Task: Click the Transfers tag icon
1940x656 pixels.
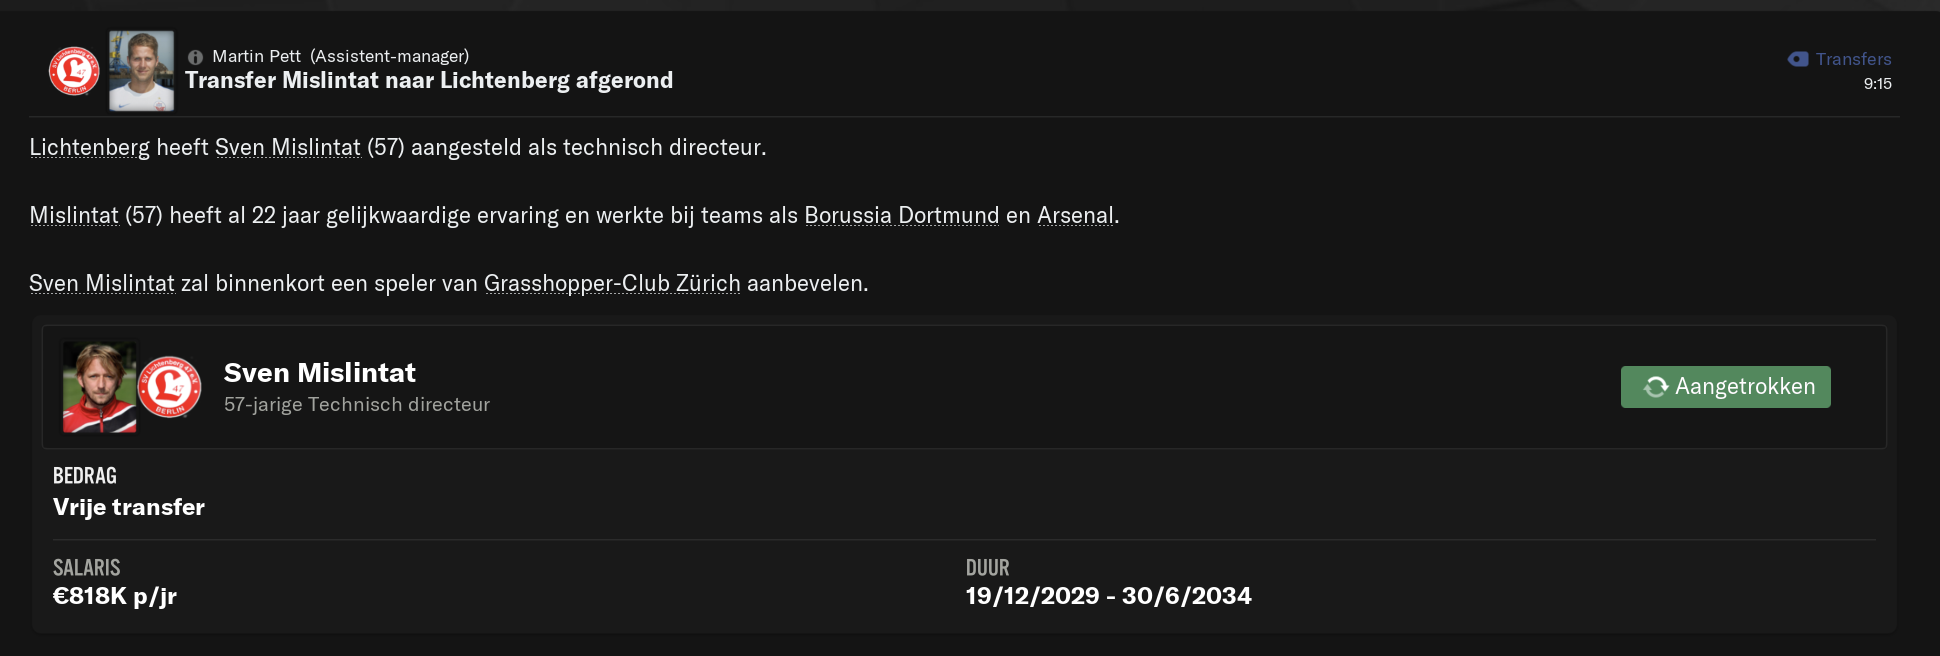Action: 1798,59
